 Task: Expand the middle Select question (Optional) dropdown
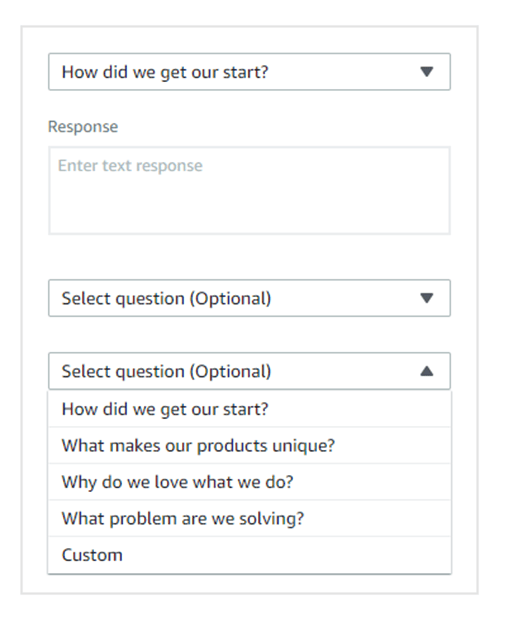250,298
